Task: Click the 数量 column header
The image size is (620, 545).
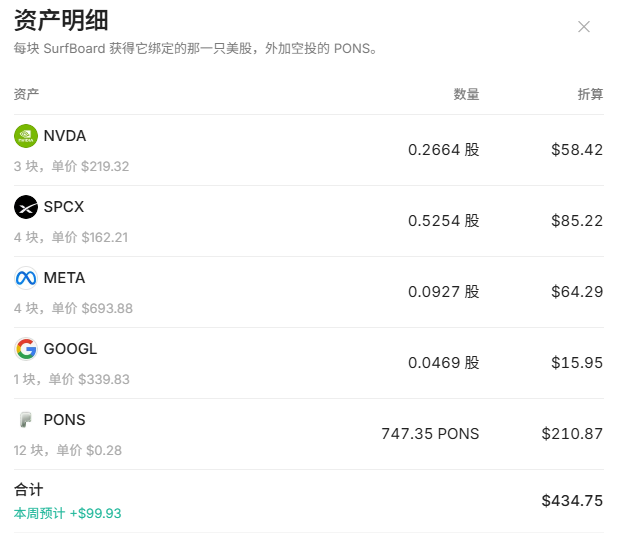Action: tap(466, 94)
